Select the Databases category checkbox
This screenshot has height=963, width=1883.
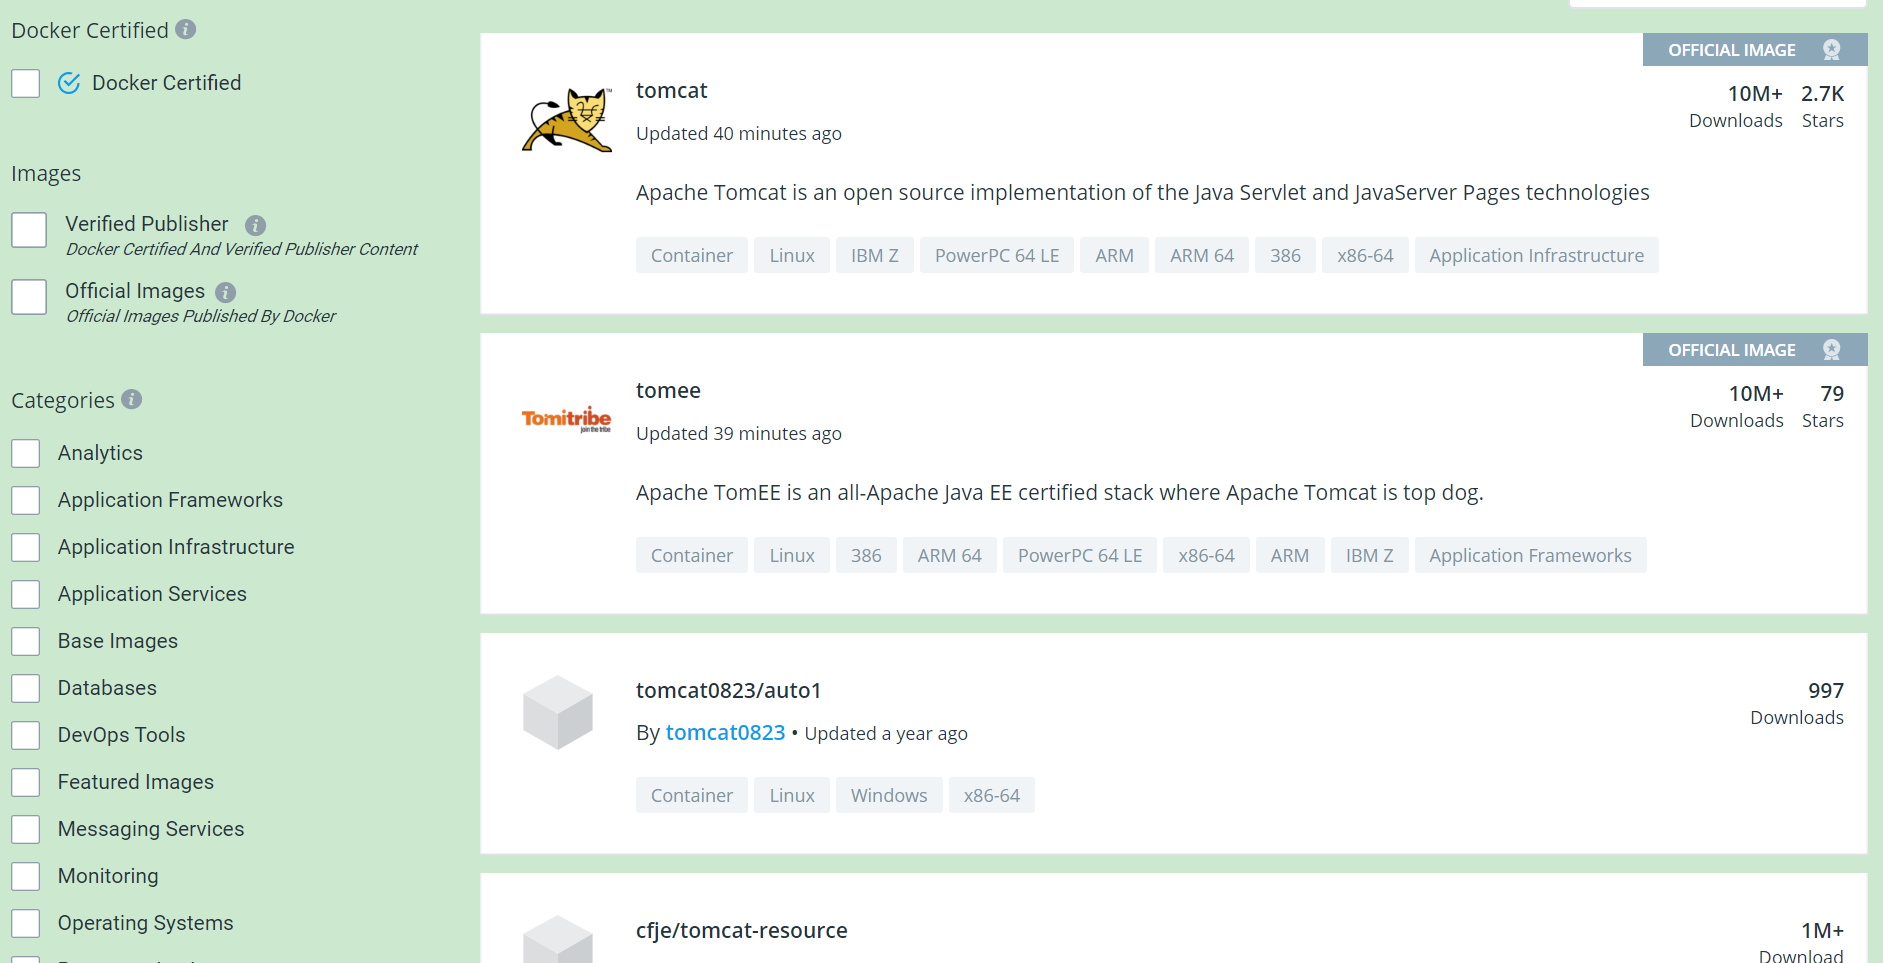(x=26, y=688)
